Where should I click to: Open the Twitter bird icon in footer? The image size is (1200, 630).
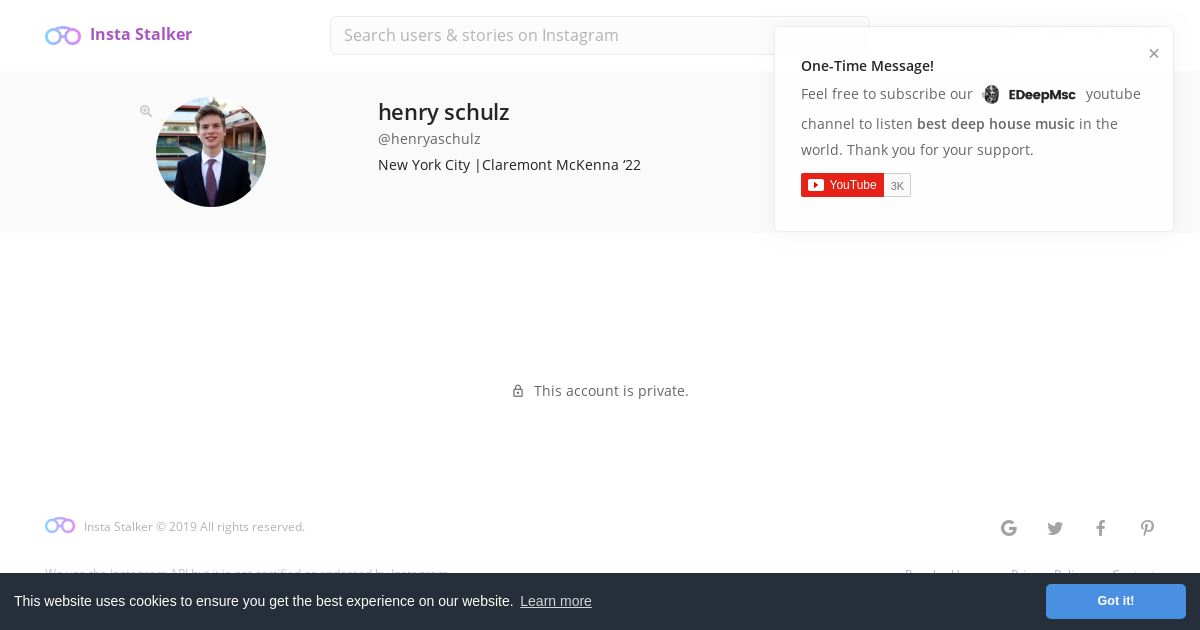[x=1055, y=528]
